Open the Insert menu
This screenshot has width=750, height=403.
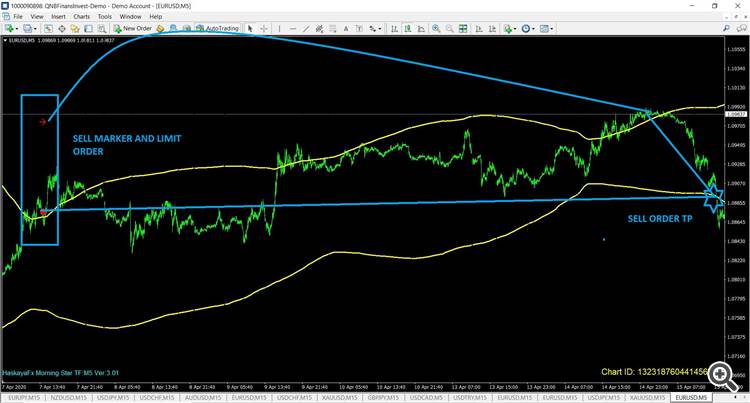[58, 16]
